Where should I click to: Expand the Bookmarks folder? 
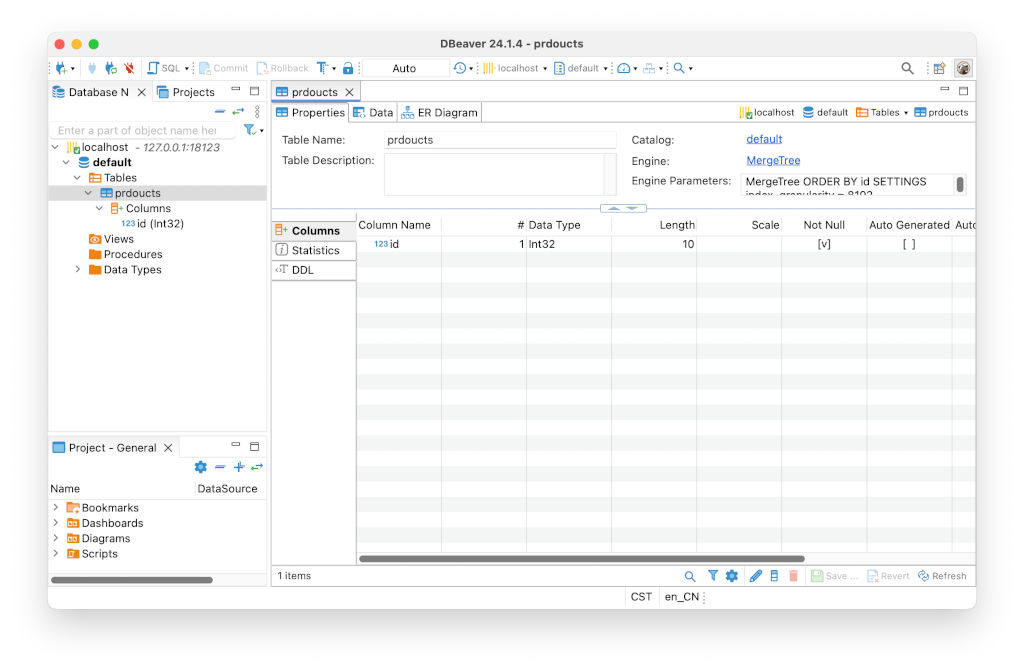56,507
